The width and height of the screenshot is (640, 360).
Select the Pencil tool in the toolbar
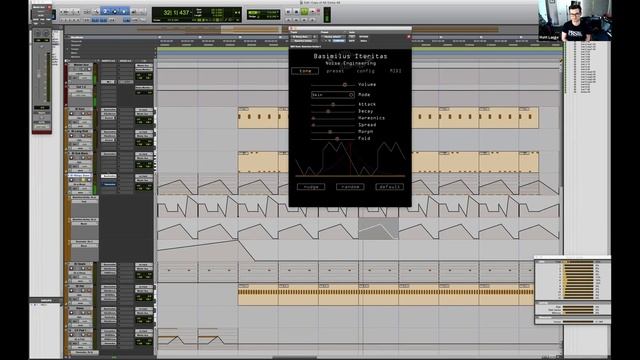(142, 12)
